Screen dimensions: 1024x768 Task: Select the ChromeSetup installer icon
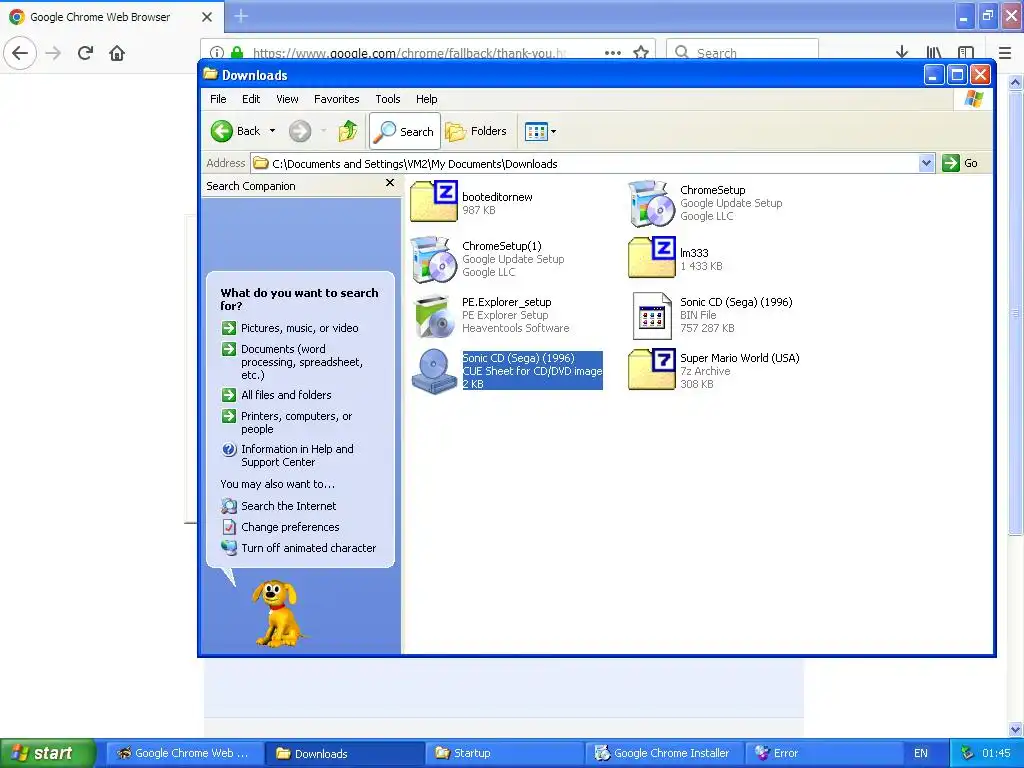click(651, 204)
